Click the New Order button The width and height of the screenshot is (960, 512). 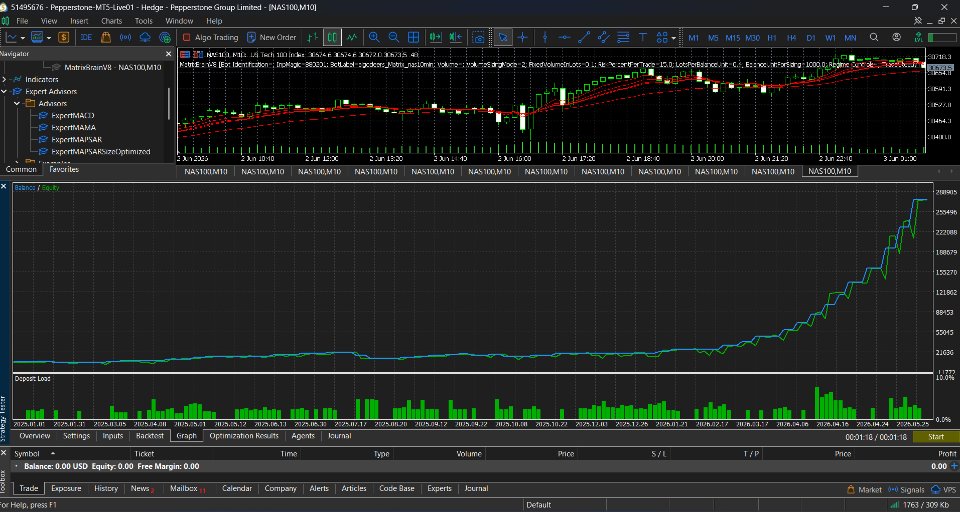coord(271,37)
